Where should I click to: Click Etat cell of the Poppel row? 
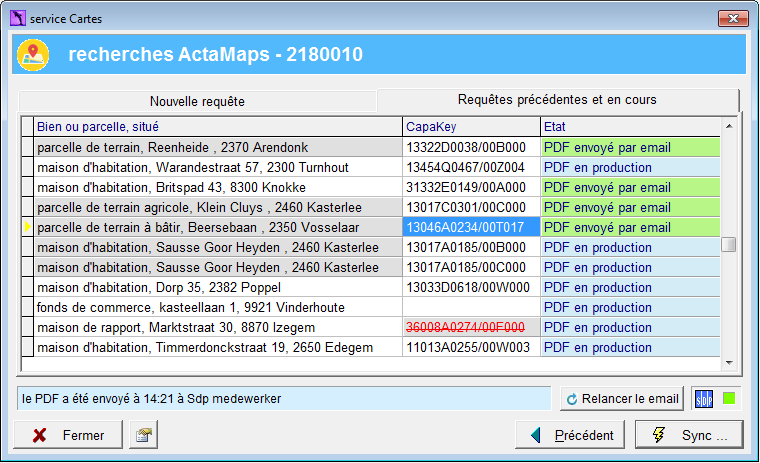click(x=630, y=287)
